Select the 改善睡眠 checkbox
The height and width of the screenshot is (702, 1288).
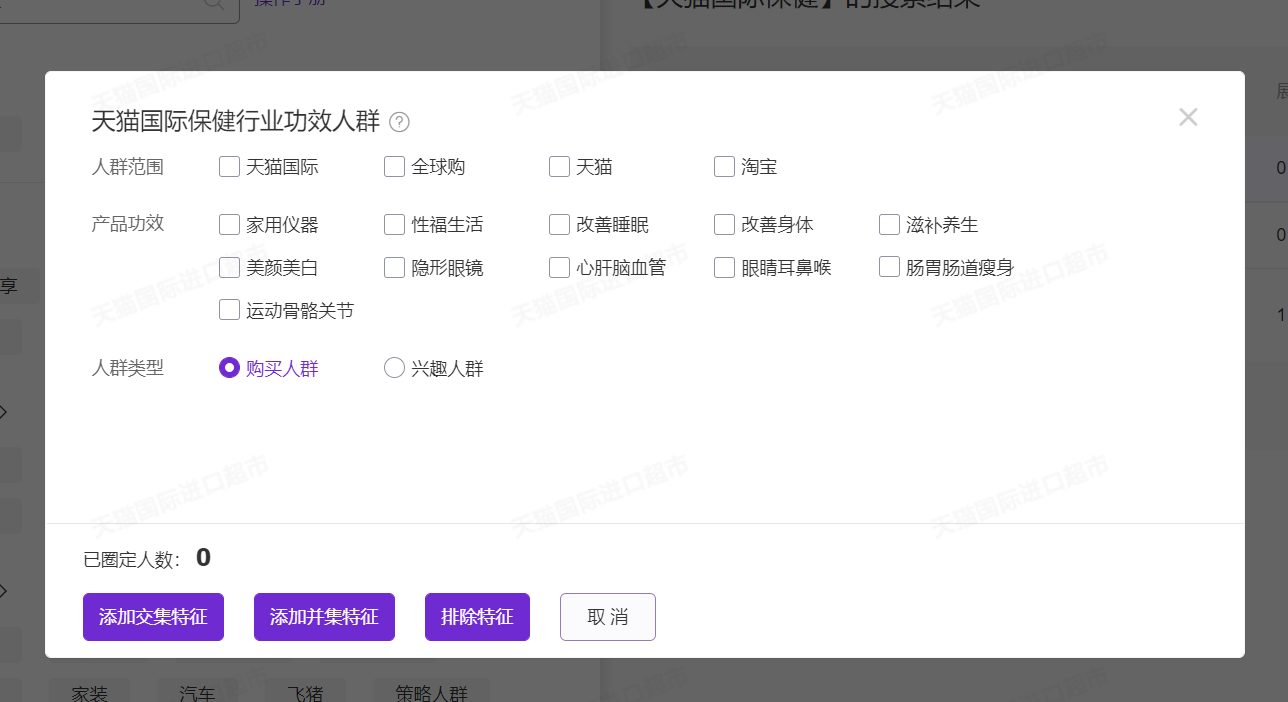[x=559, y=225]
